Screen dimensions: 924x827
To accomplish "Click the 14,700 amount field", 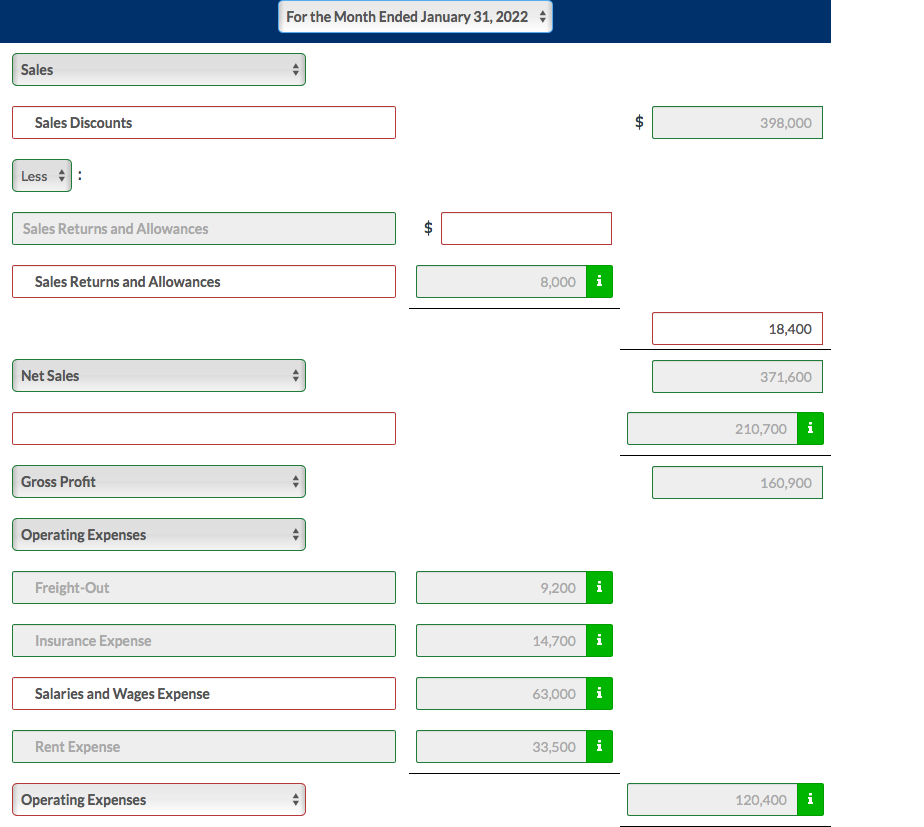I will (x=501, y=640).
